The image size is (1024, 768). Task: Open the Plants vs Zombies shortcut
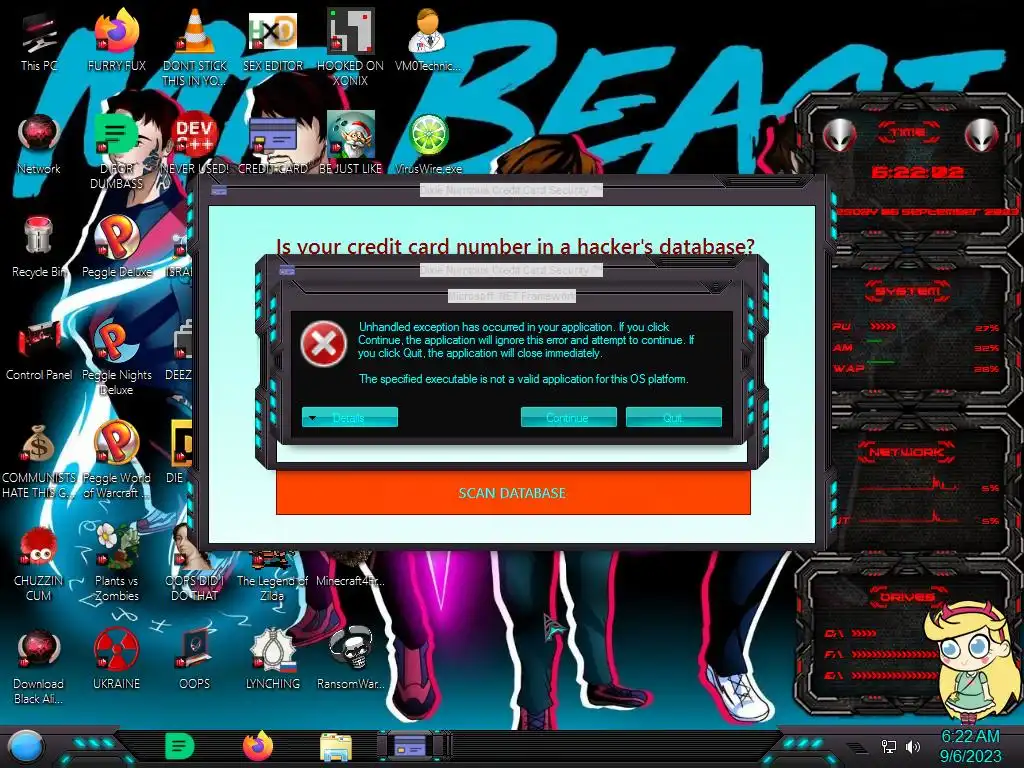tap(116, 563)
